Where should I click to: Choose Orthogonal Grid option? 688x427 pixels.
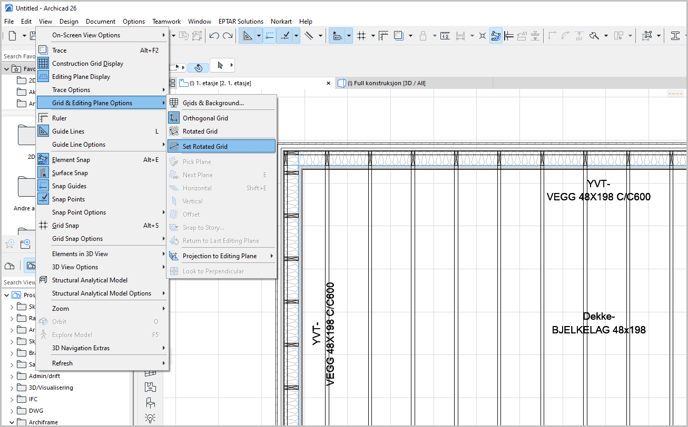pyautogui.click(x=222, y=118)
